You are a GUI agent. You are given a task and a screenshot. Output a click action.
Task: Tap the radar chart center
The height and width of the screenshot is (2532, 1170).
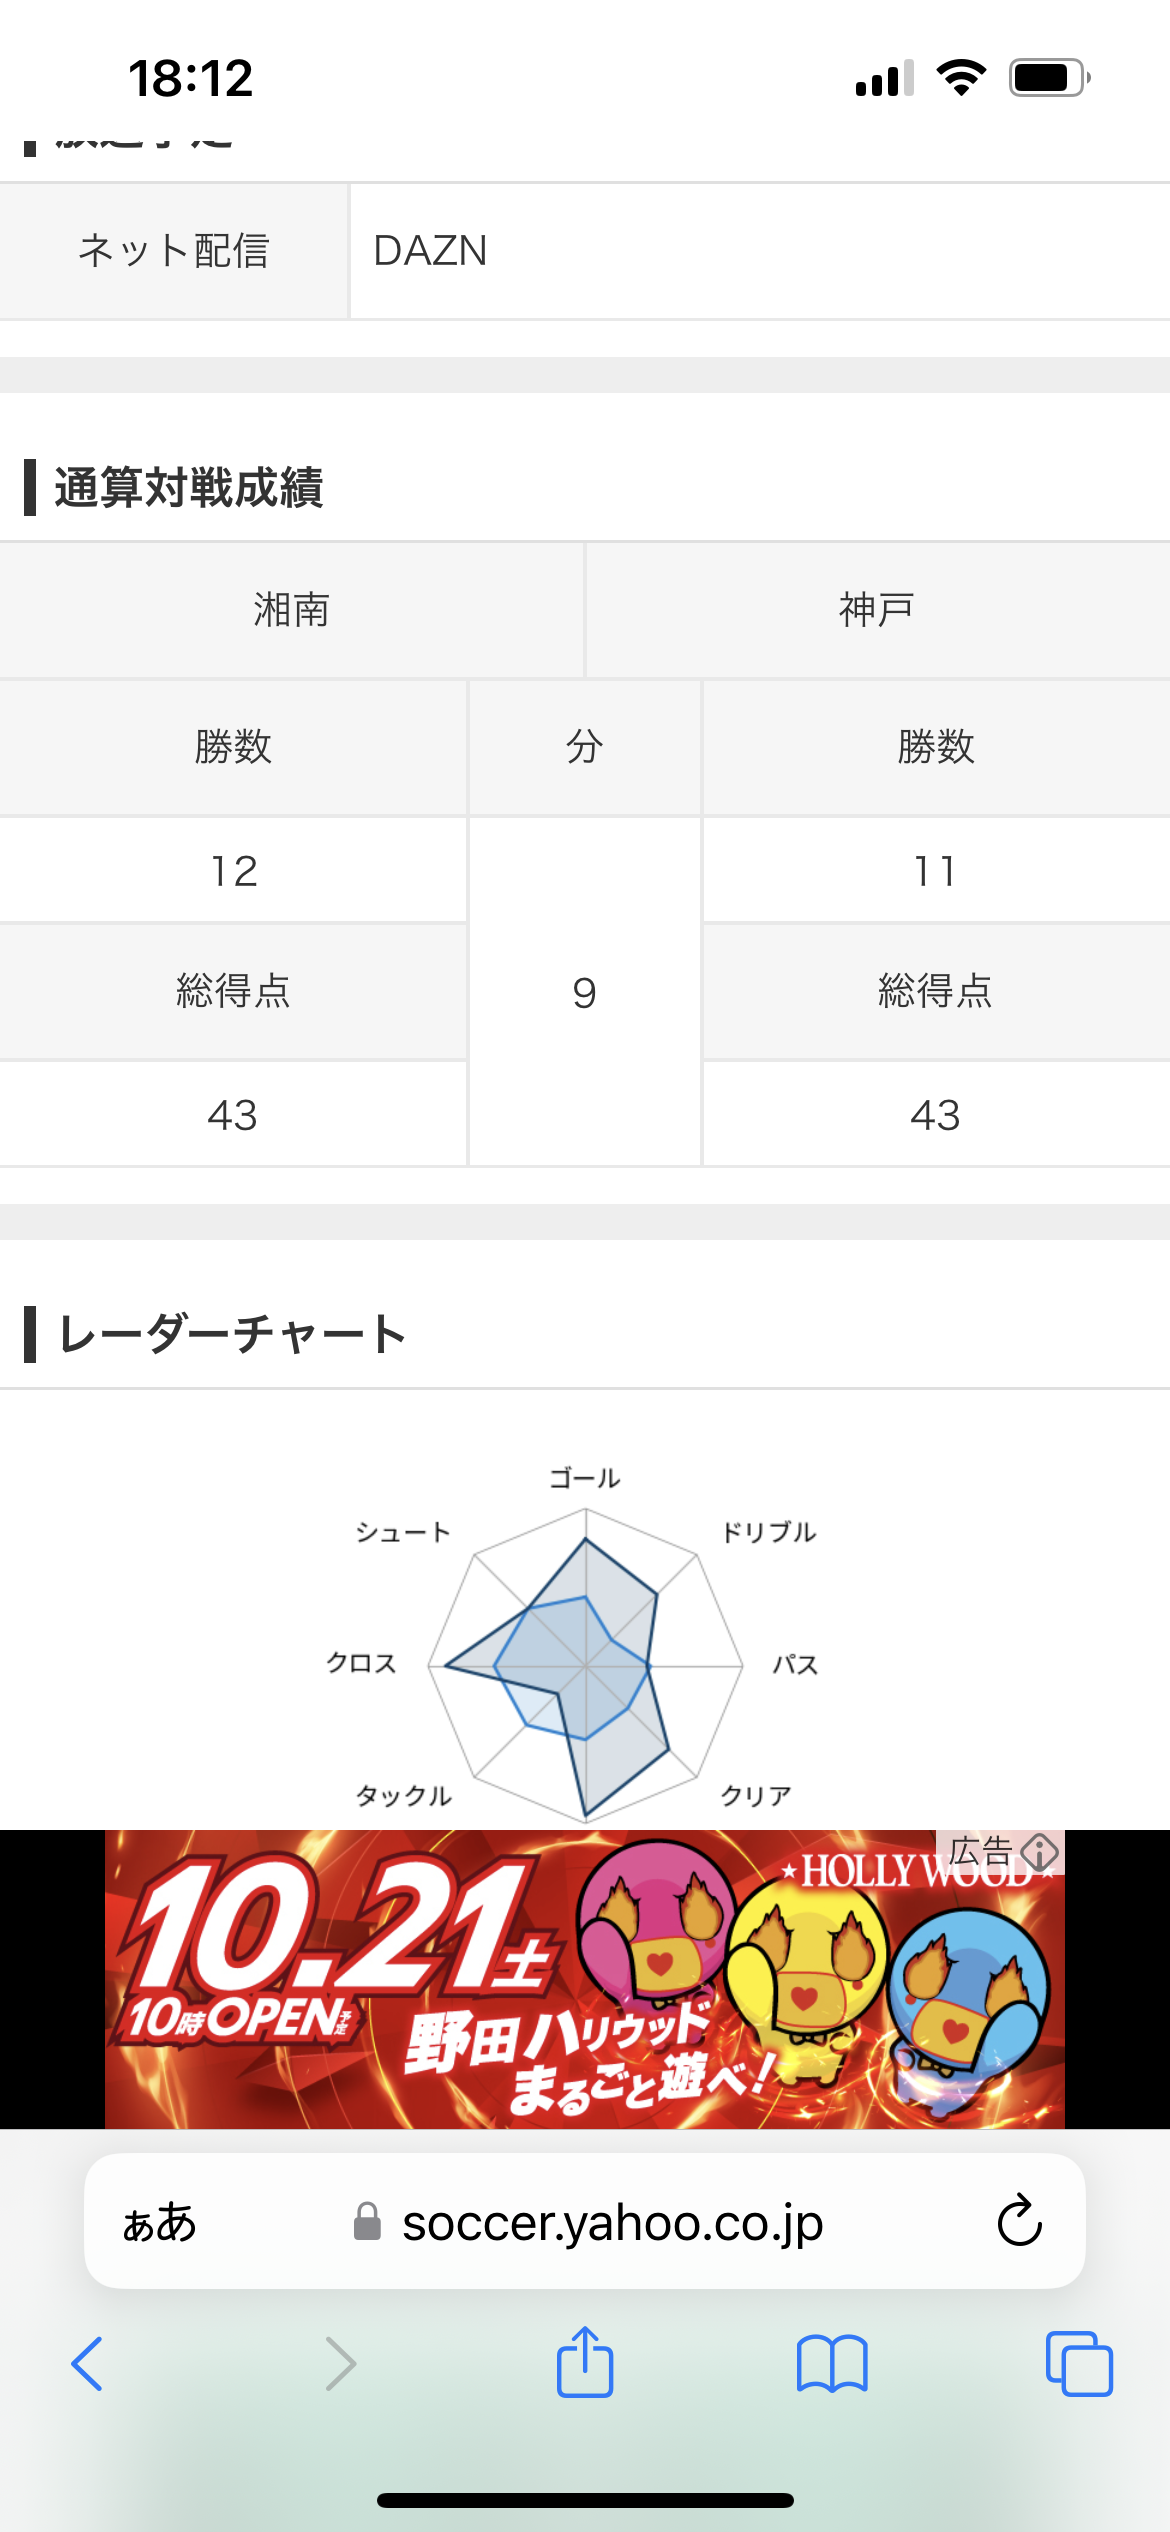585,1666
